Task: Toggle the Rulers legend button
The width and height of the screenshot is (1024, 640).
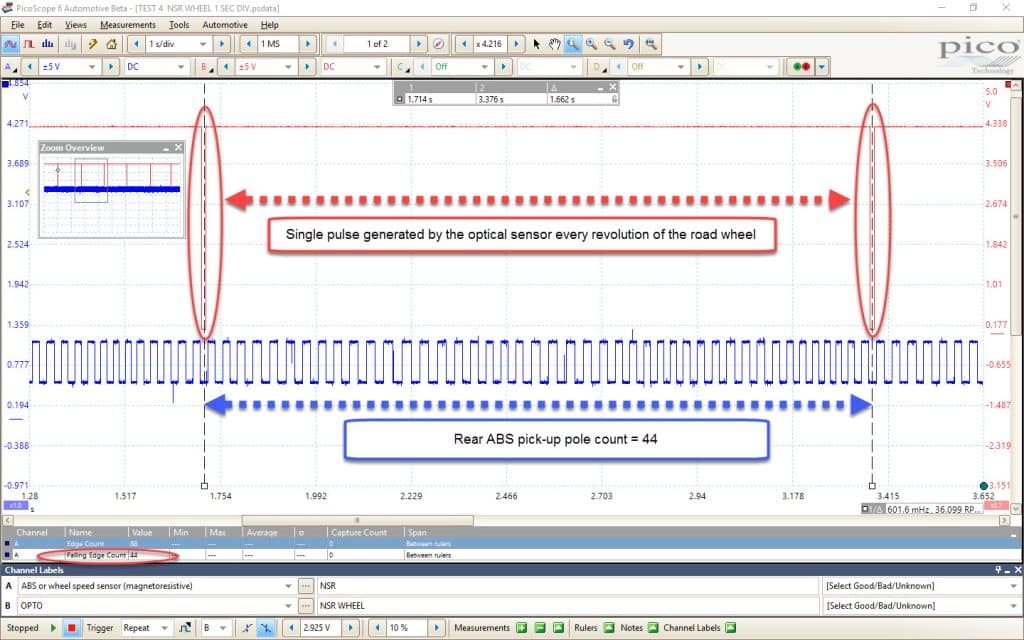Action: [x=609, y=628]
